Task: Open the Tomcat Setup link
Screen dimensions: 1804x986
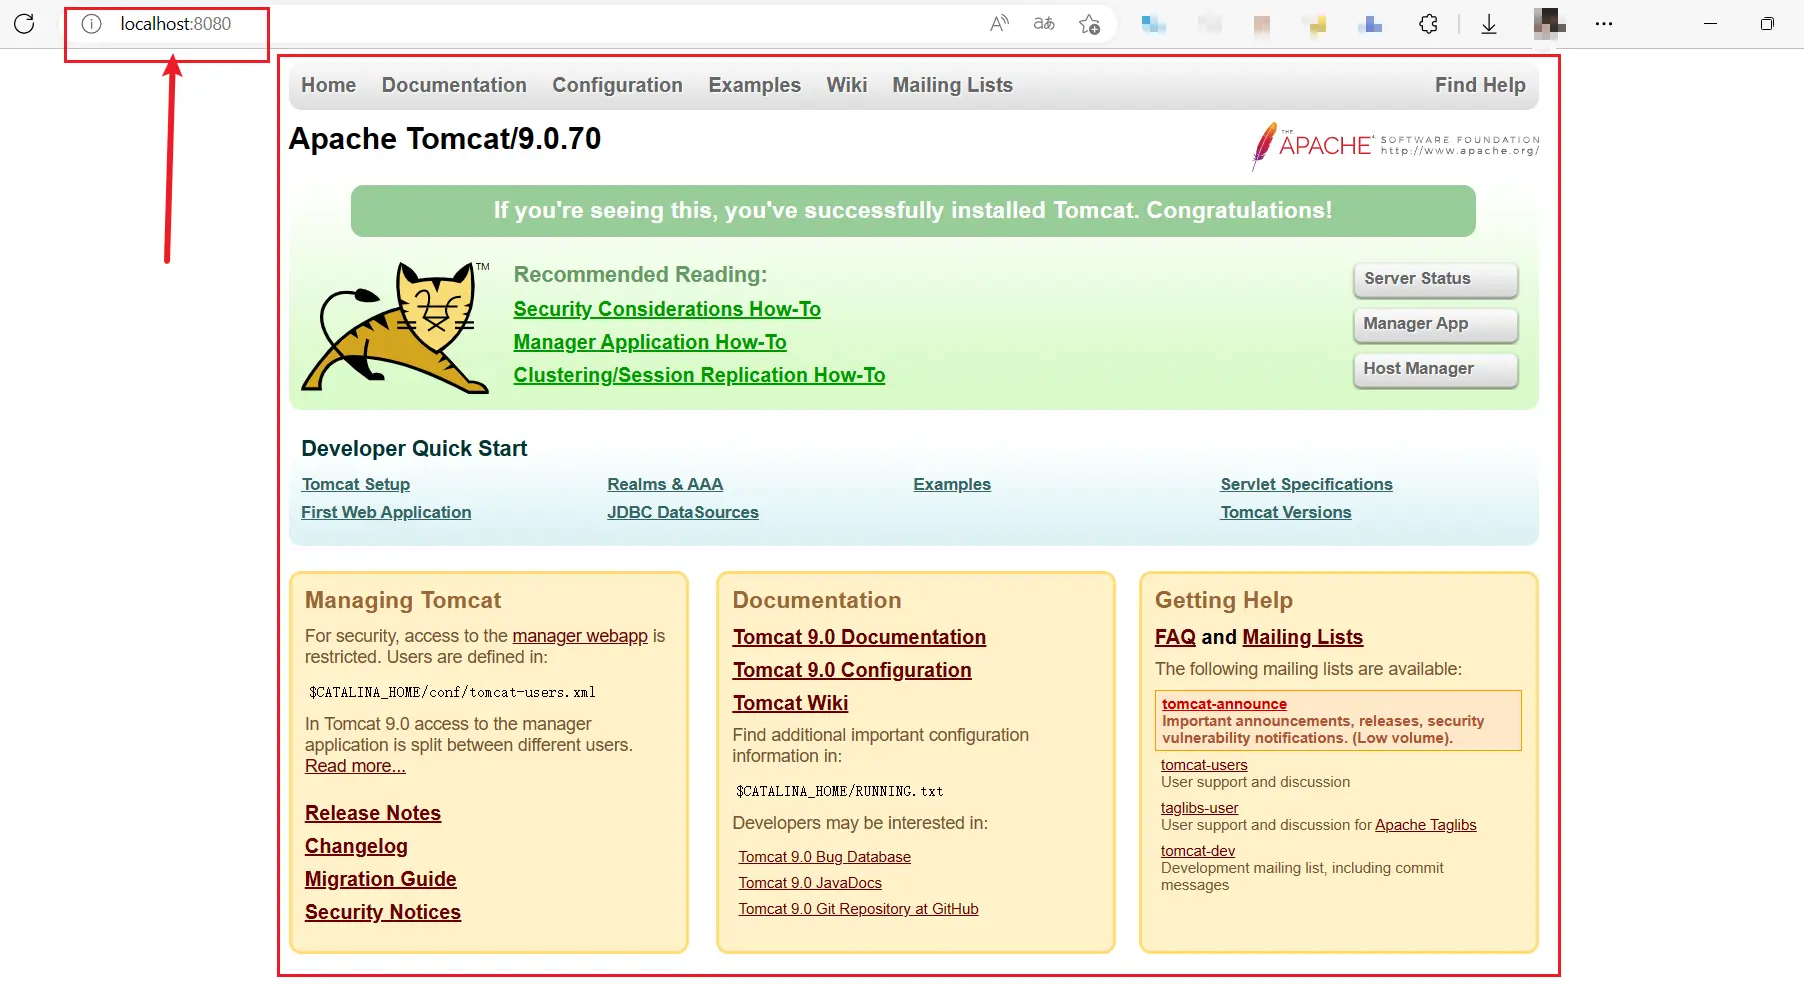Action: coord(356,484)
